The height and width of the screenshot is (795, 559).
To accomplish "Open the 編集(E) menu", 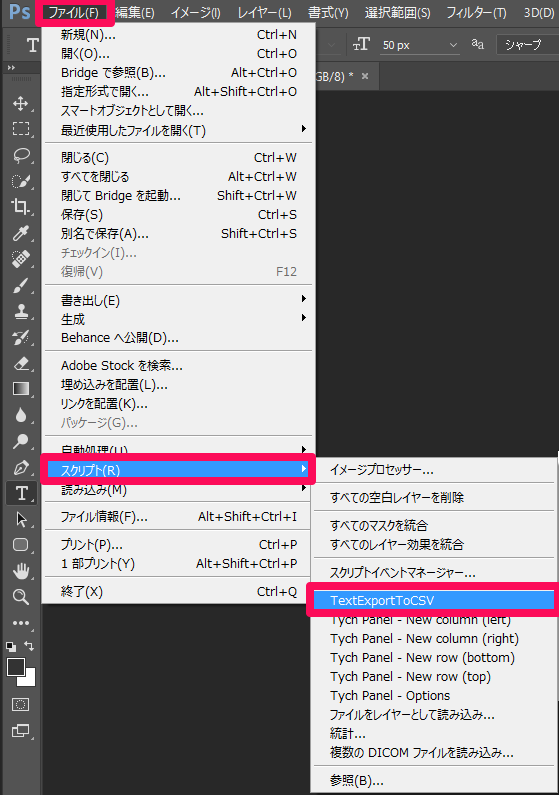I will click(x=135, y=12).
